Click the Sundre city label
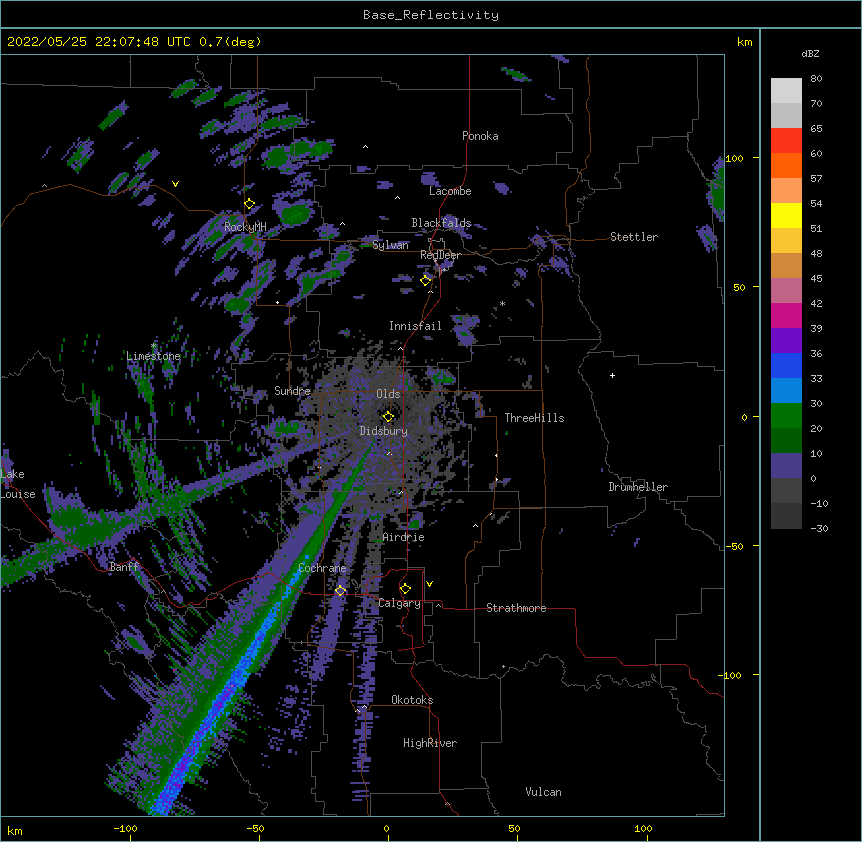Screen dimensions: 862x842 click(292, 391)
